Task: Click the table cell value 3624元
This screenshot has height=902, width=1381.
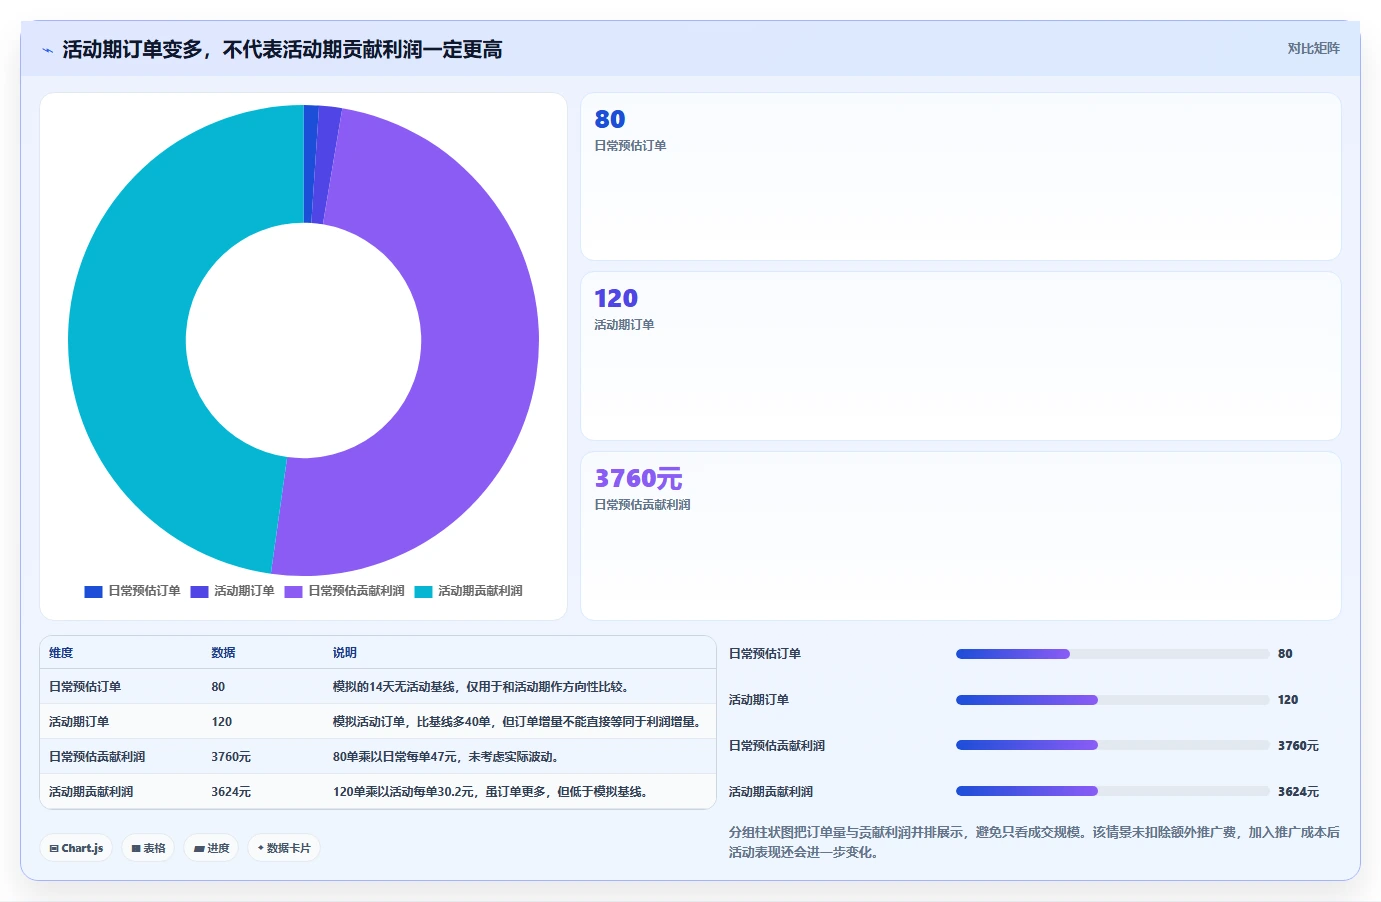Action: tap(231, 792)
